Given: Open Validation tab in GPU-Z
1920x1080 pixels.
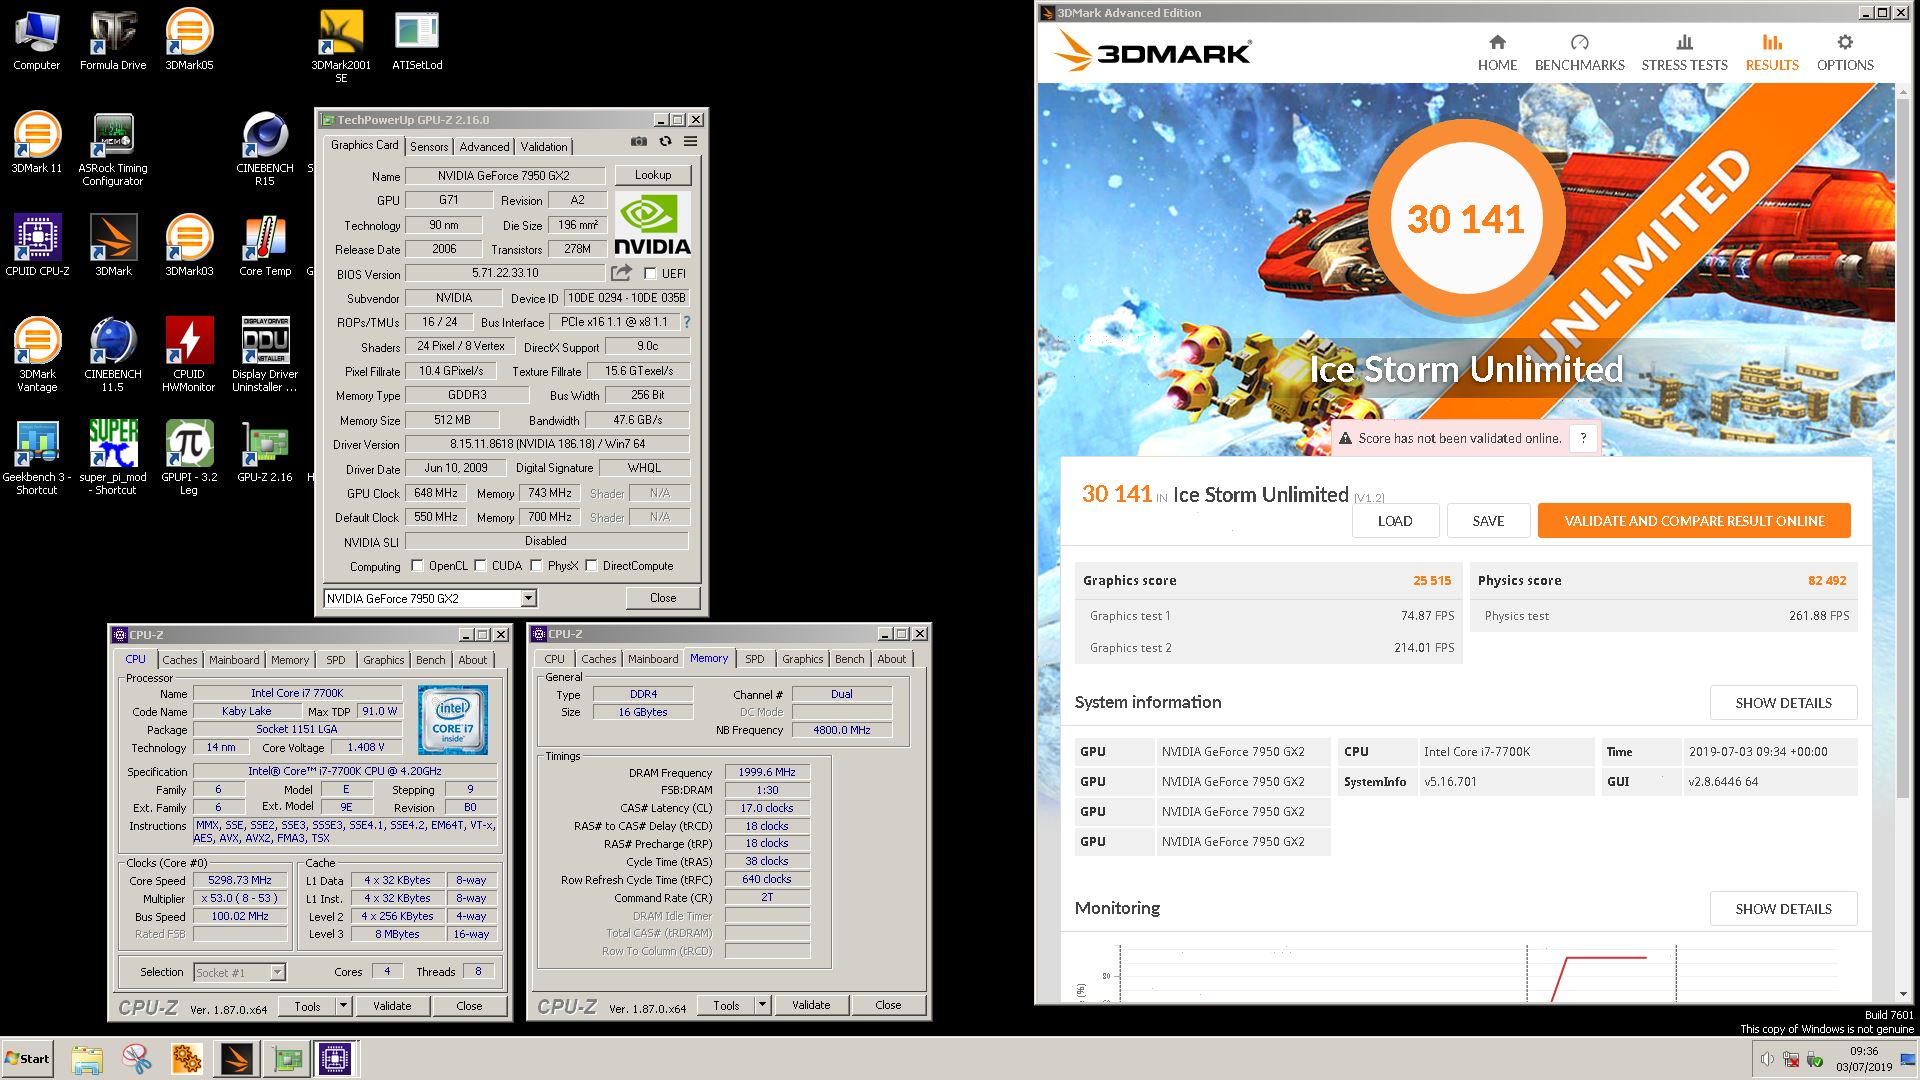Looking at the screenshot, I should 544,146.
